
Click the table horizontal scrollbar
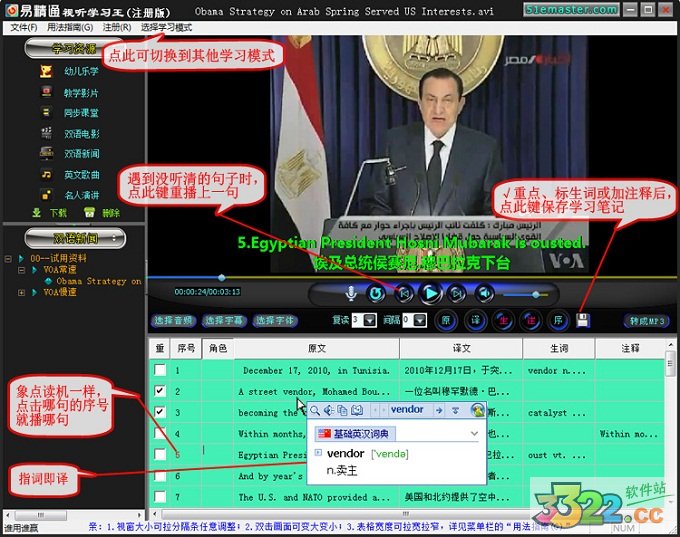coord(406,514)
